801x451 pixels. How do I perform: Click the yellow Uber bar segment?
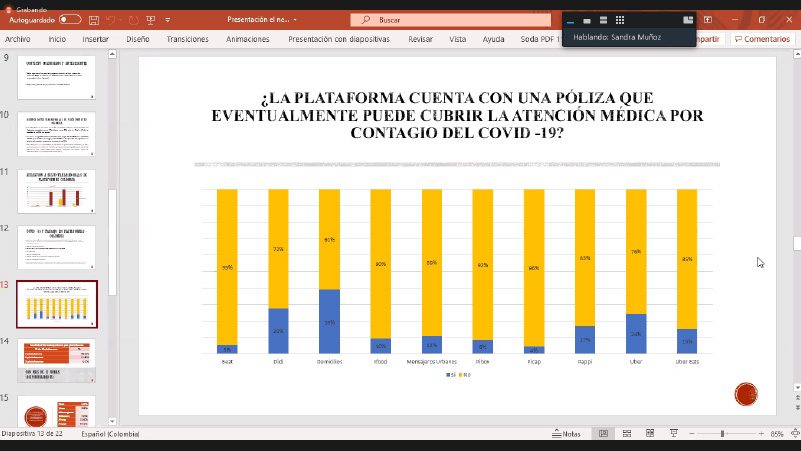636,251
